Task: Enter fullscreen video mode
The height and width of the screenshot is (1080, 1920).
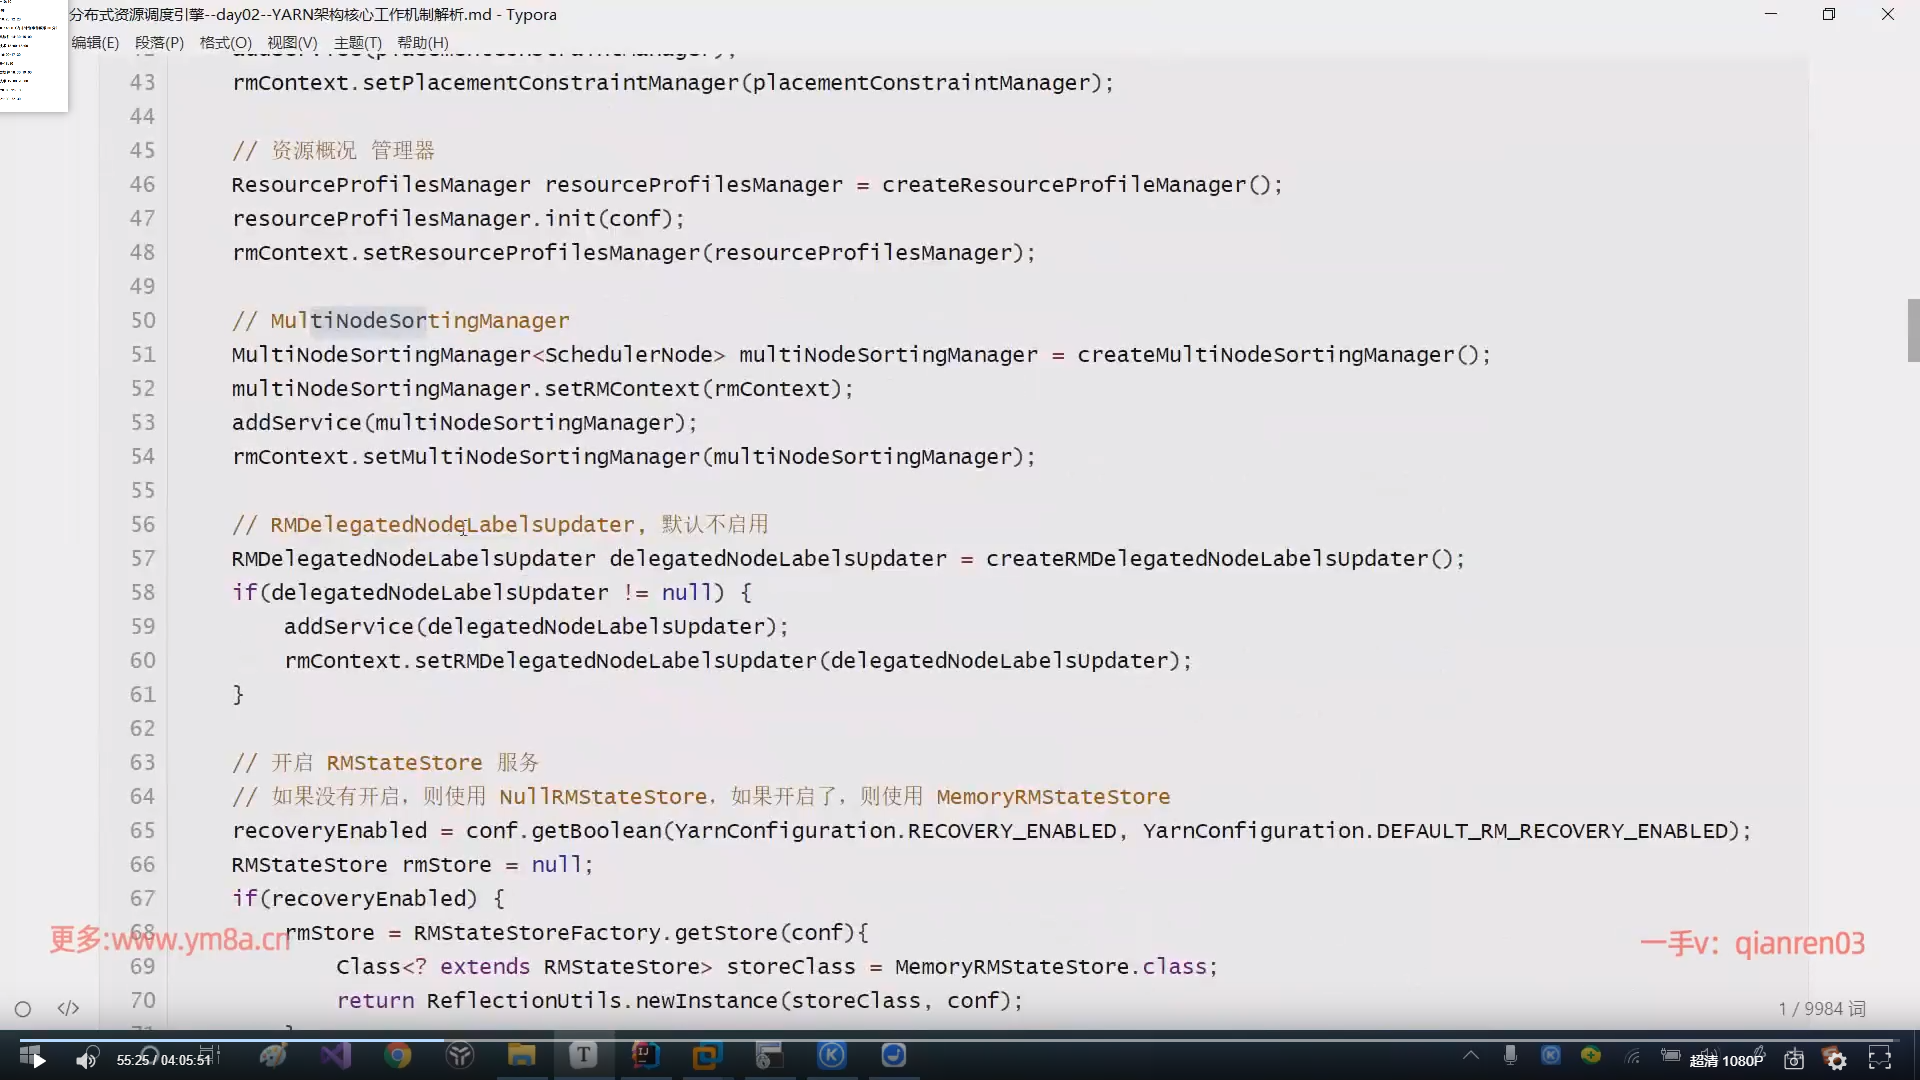Action: 1880,1058
